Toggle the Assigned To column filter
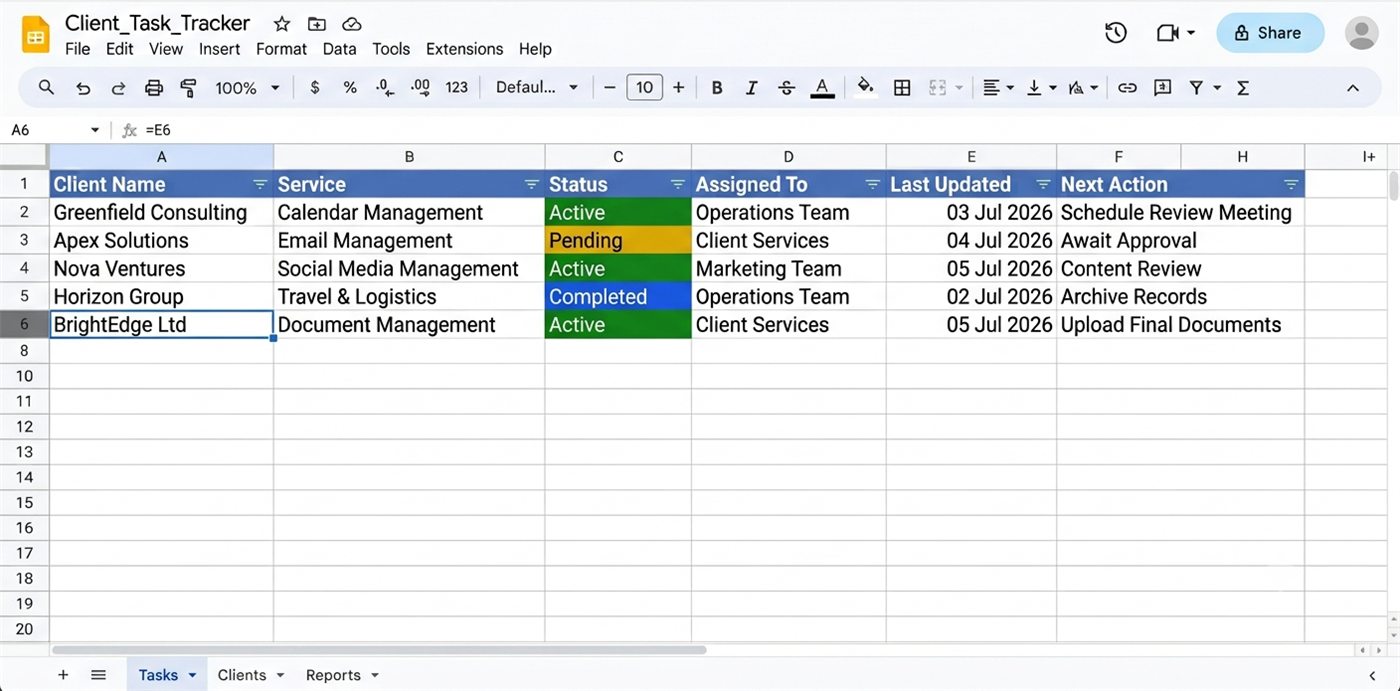The height and width of the screenshot is (691, 1400). [873, 184]
